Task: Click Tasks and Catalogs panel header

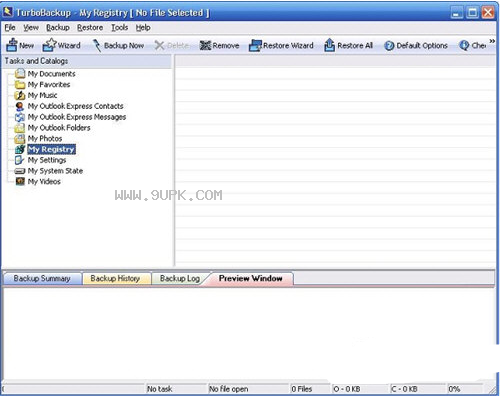Action: pos(87,61)
